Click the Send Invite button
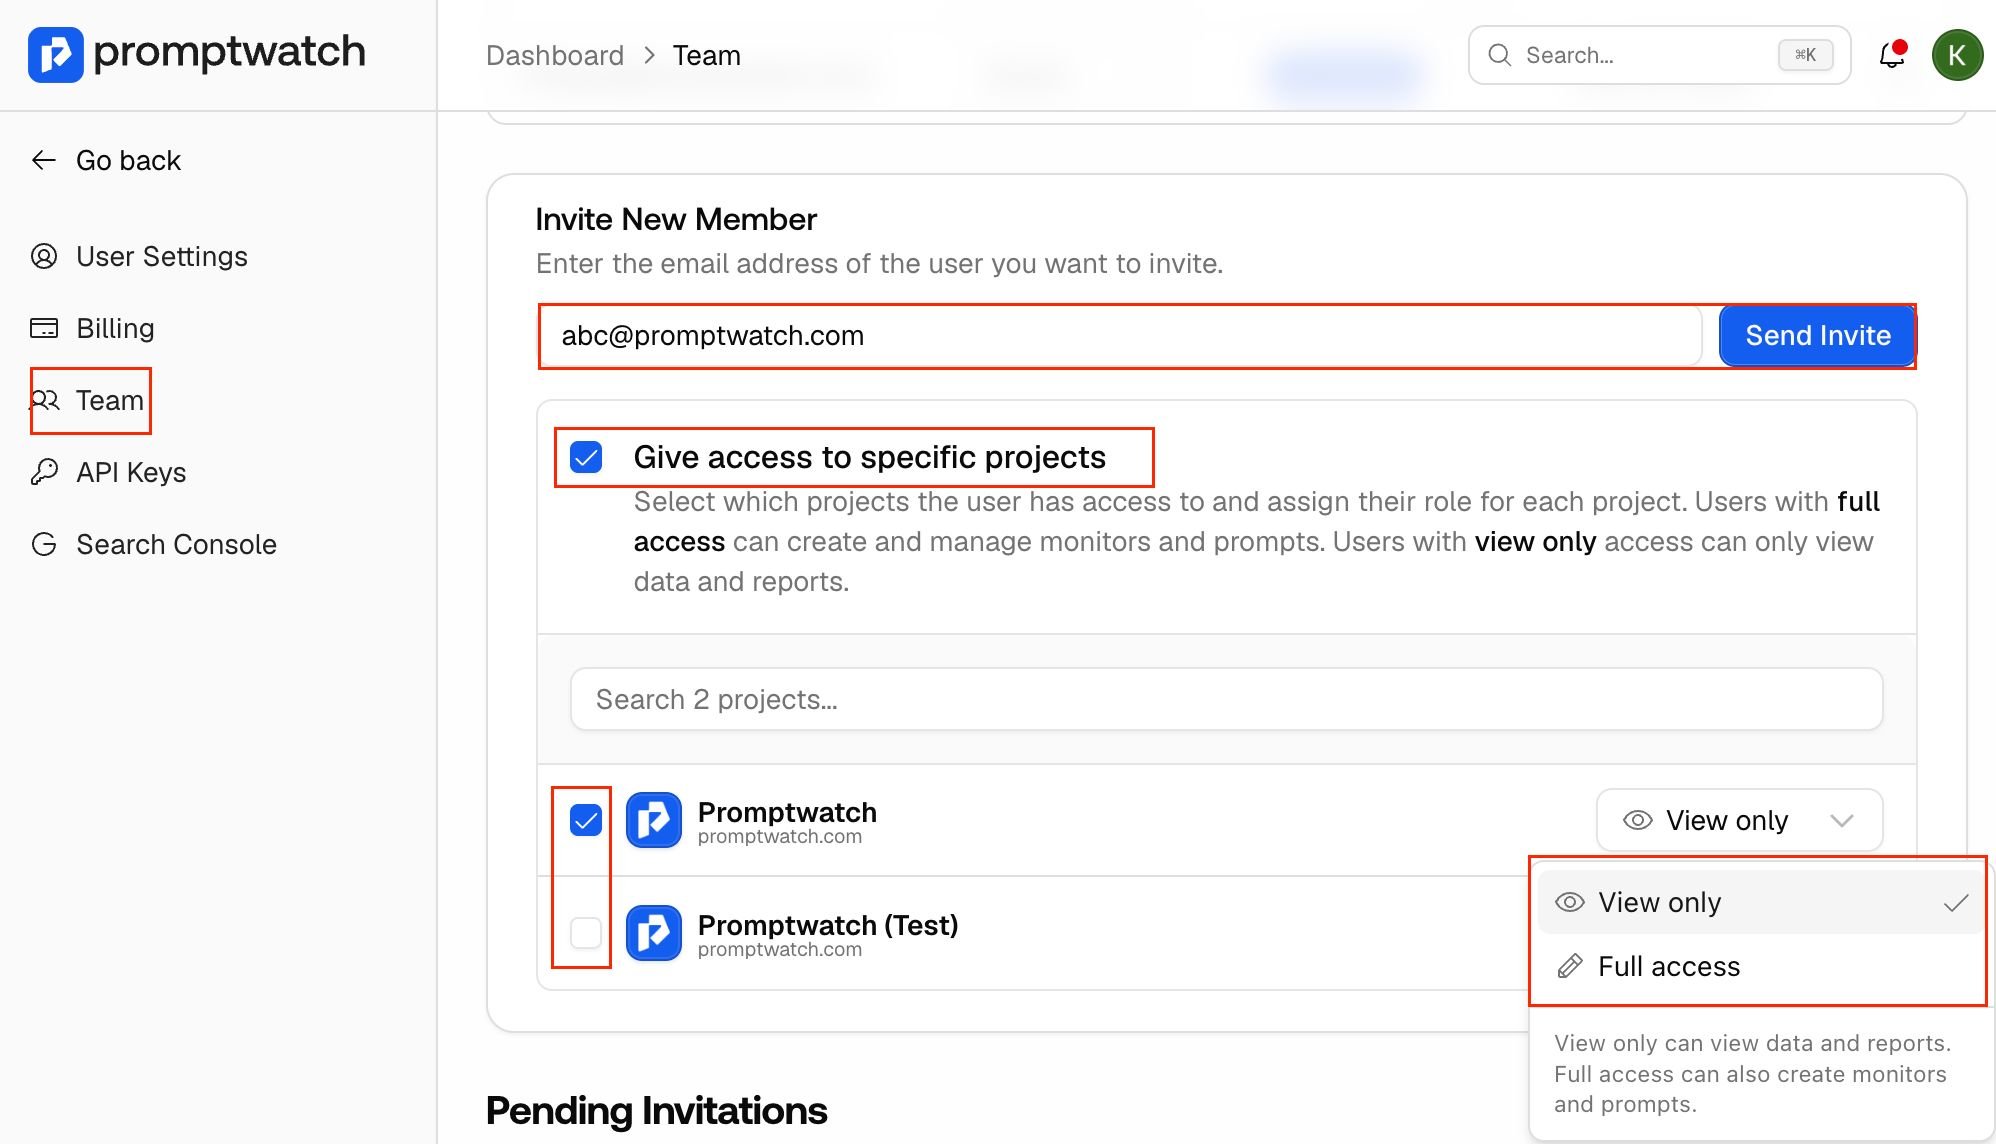The width and height of the screenshot is (1996, 1144). [x=1817, y=336]
